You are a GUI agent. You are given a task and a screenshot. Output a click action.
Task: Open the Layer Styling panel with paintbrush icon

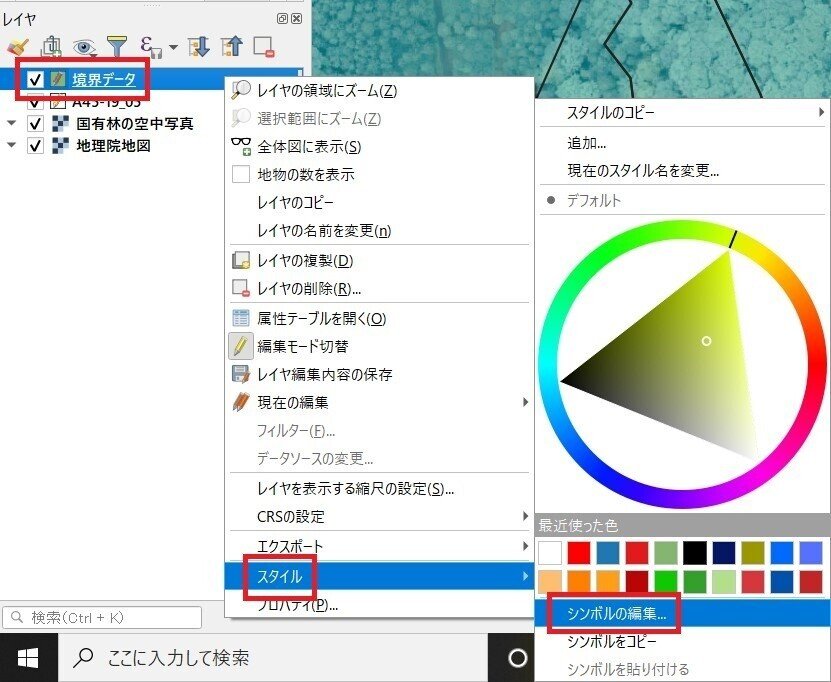(x=17, y=46)
